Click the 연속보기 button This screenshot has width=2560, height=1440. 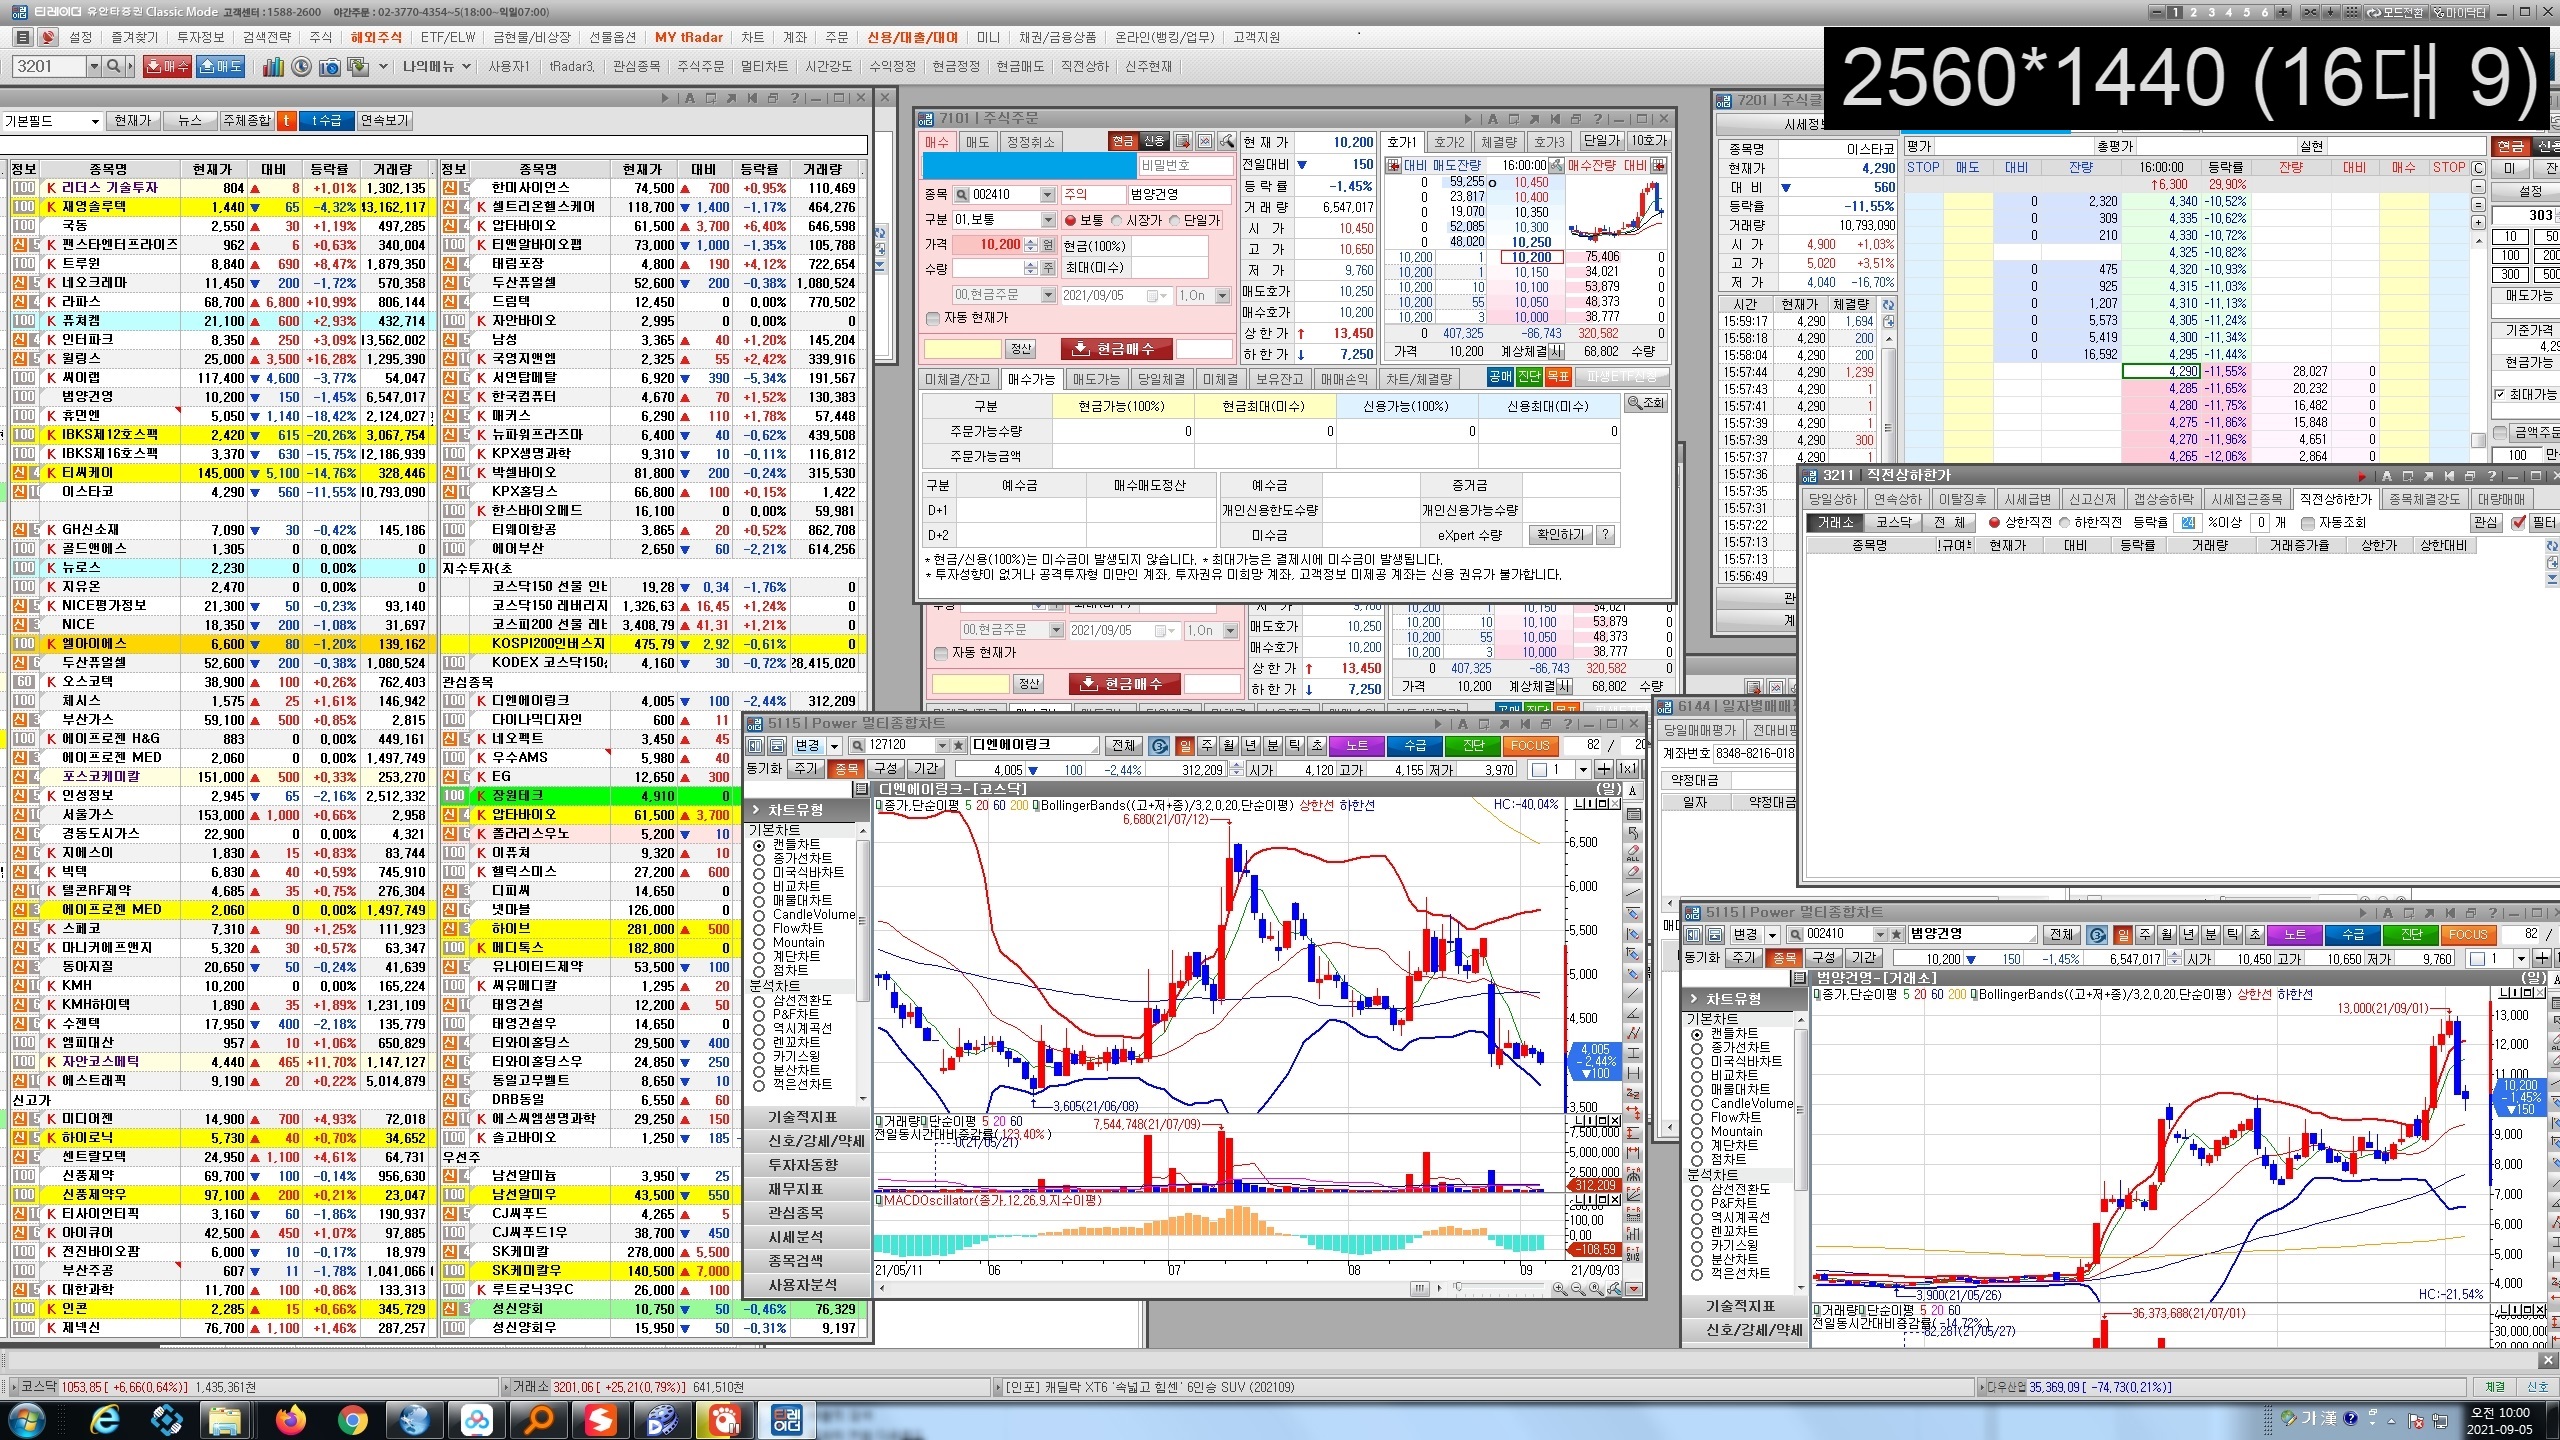coord(384,121)
